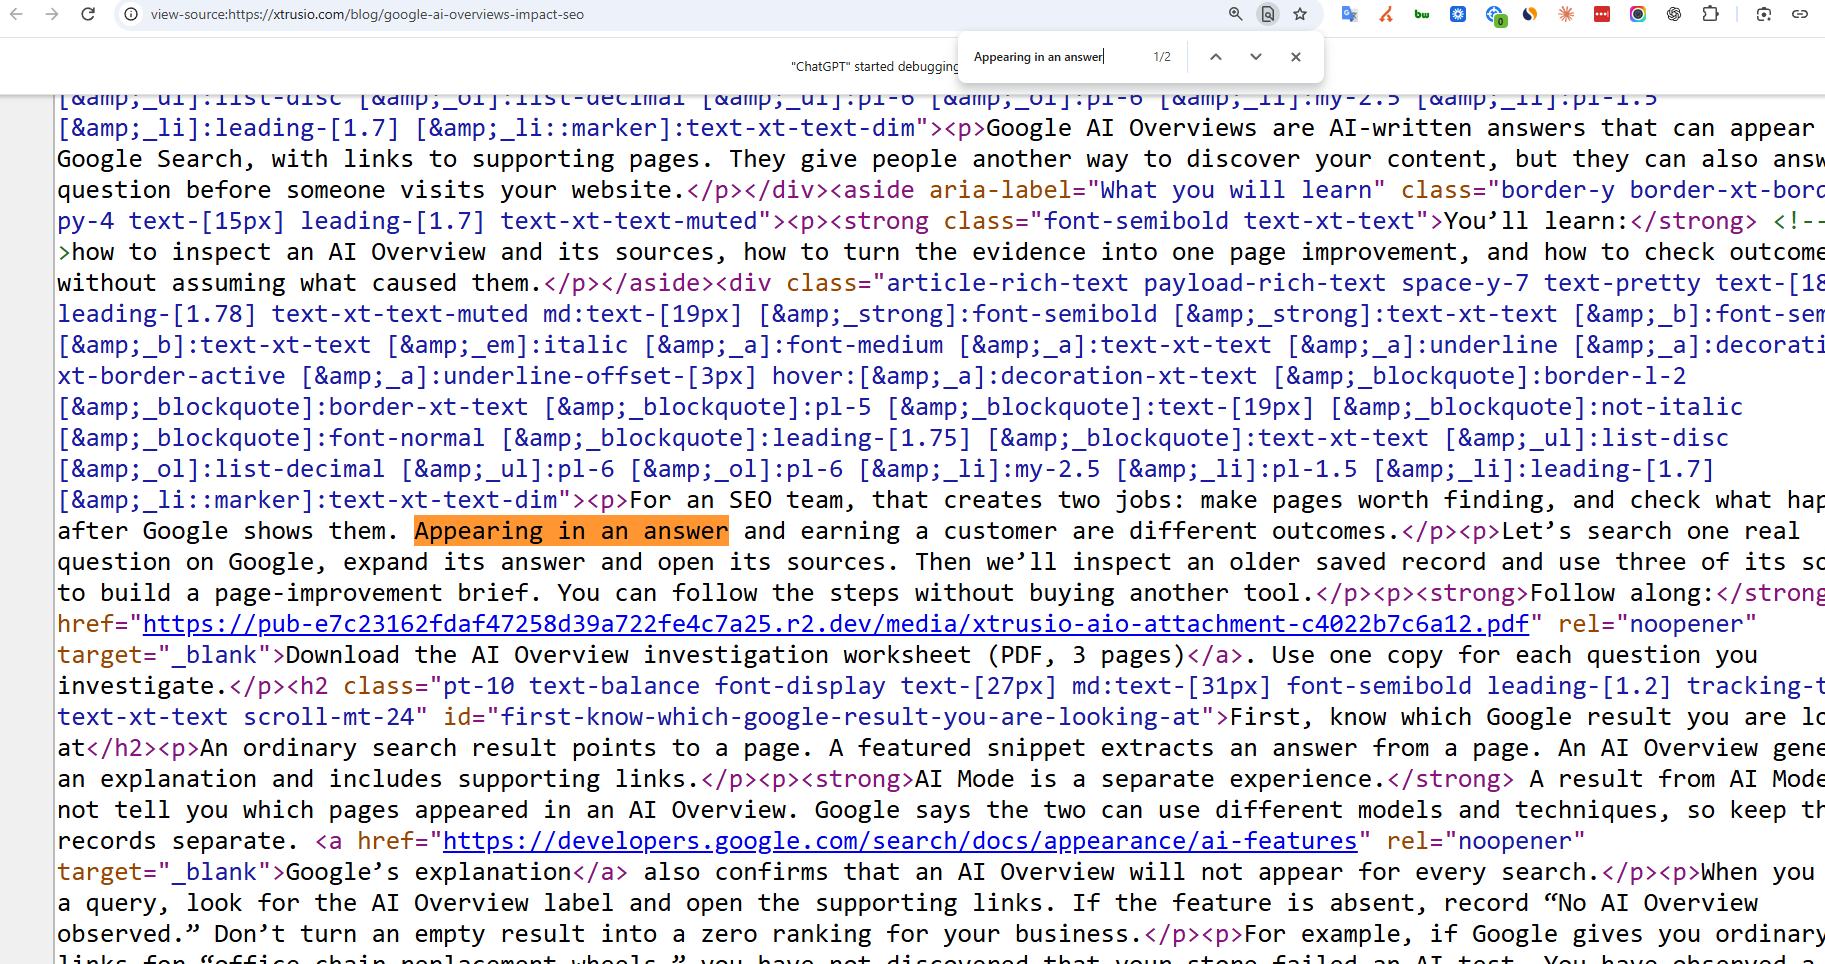Open the extension with the green 0 badge
The image size is (1825, 964).
[1495, 15]
